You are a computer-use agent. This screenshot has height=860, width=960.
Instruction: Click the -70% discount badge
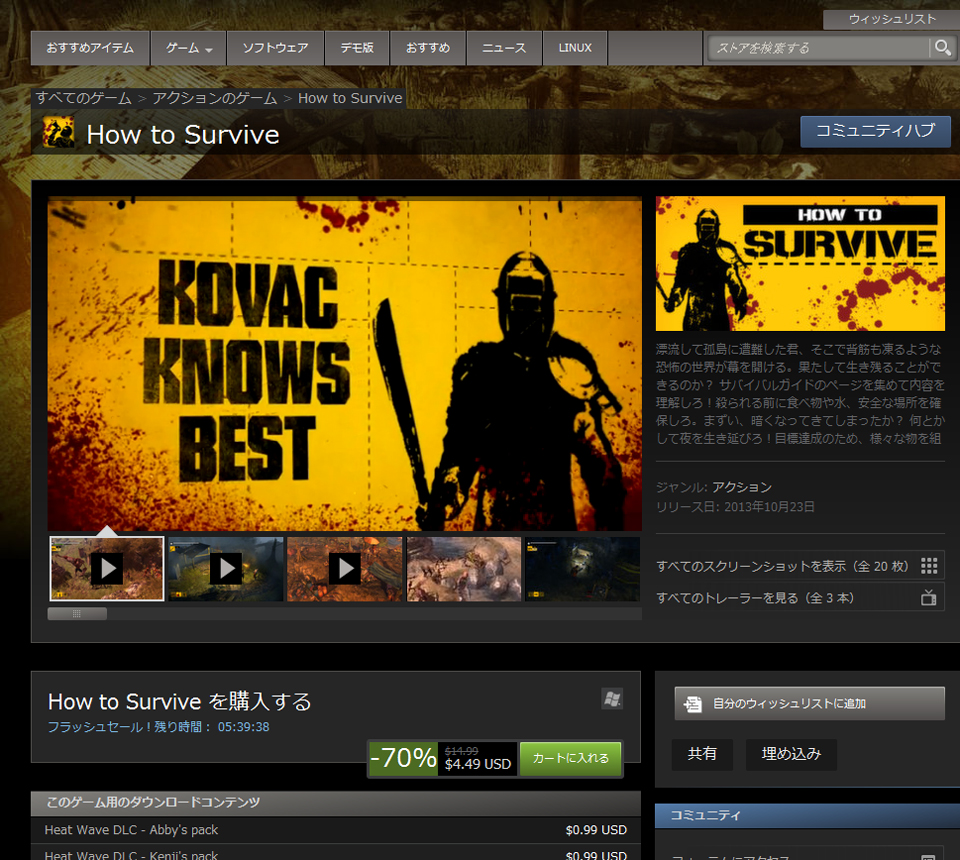pyautogui.click(x=403, y=758)
